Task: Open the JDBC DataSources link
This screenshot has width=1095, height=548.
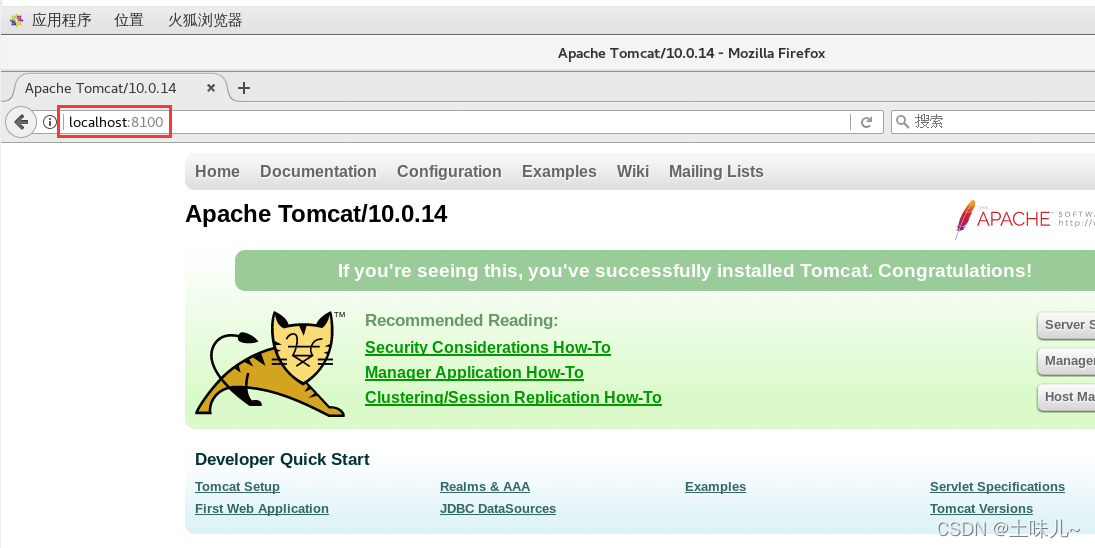Action: tap(498, 509)
